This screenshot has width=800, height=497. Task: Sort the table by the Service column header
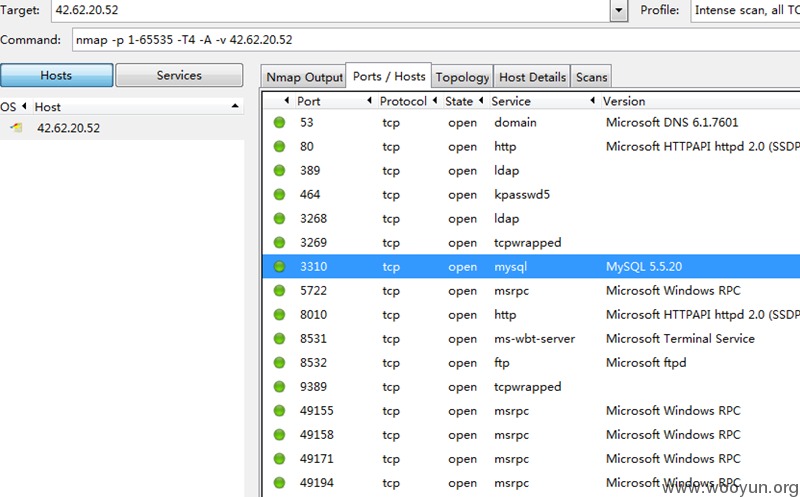tap(511, 101)
